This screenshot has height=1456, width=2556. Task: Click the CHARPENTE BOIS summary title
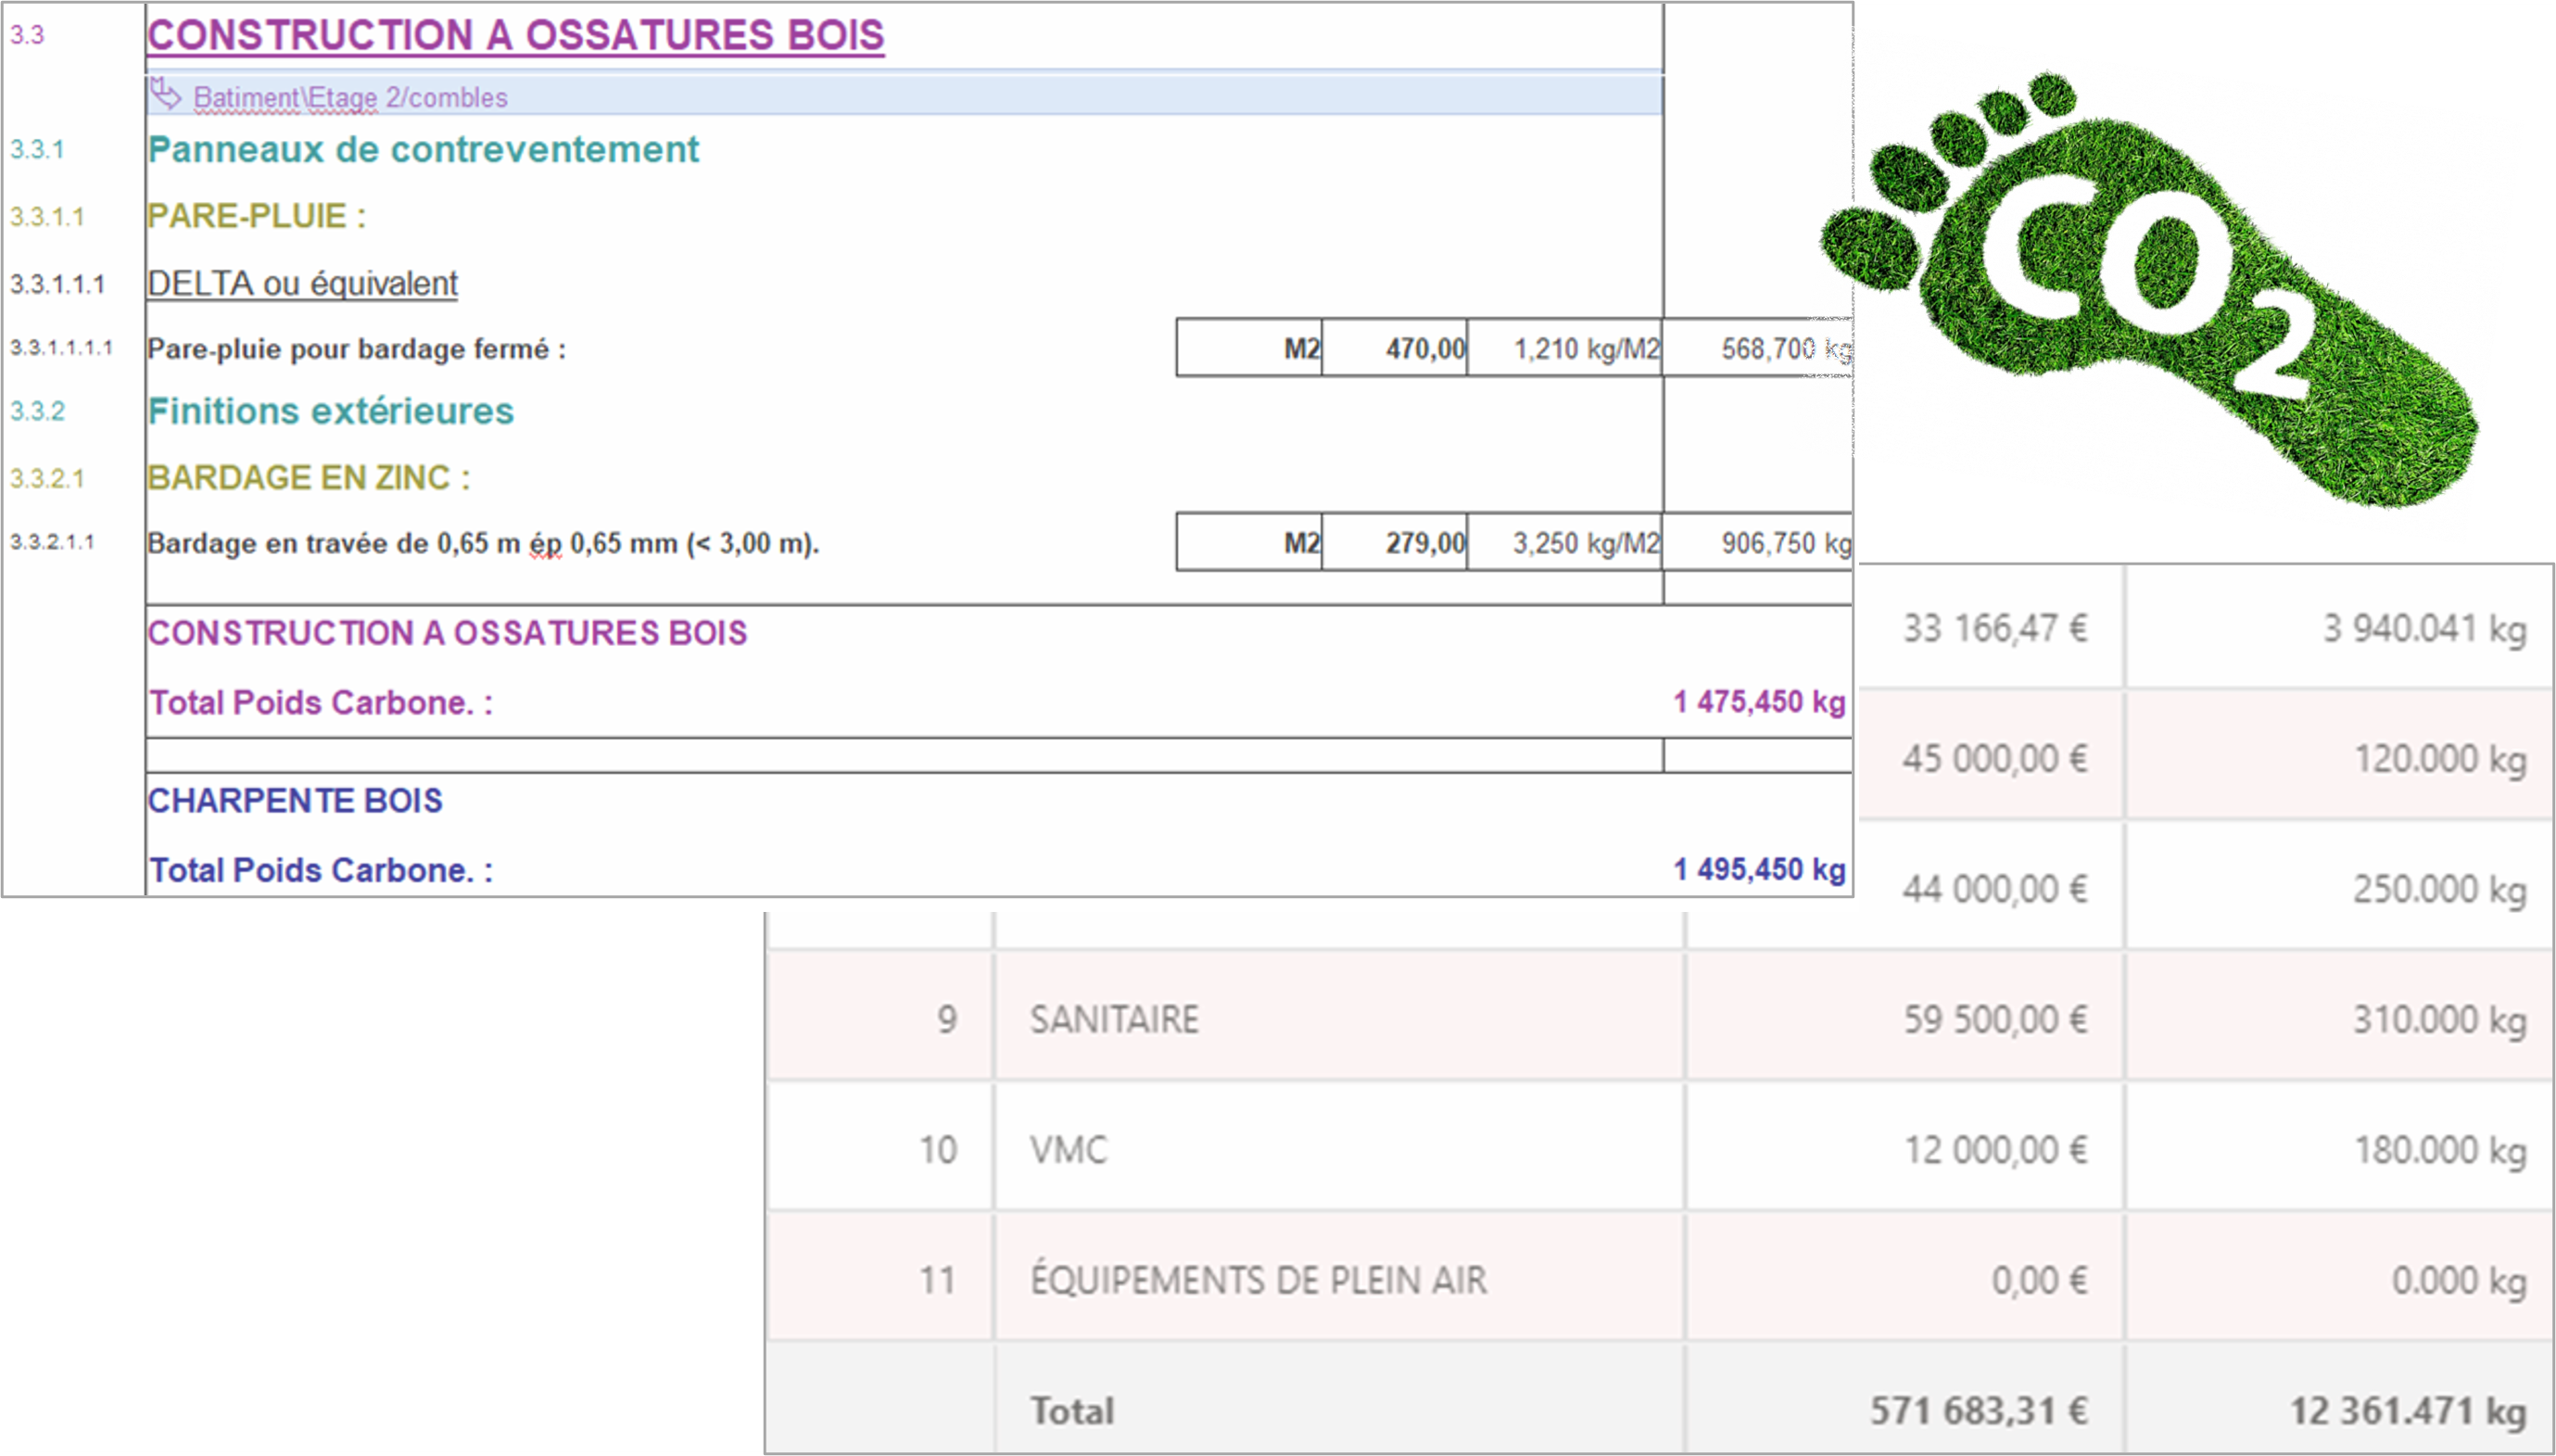pos(295,800)
